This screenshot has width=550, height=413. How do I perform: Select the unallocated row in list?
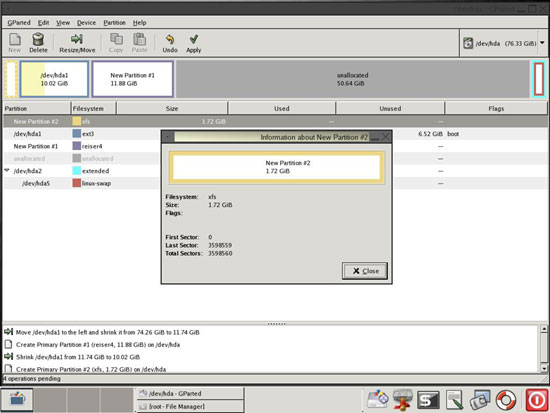click(x=275, y=158)
